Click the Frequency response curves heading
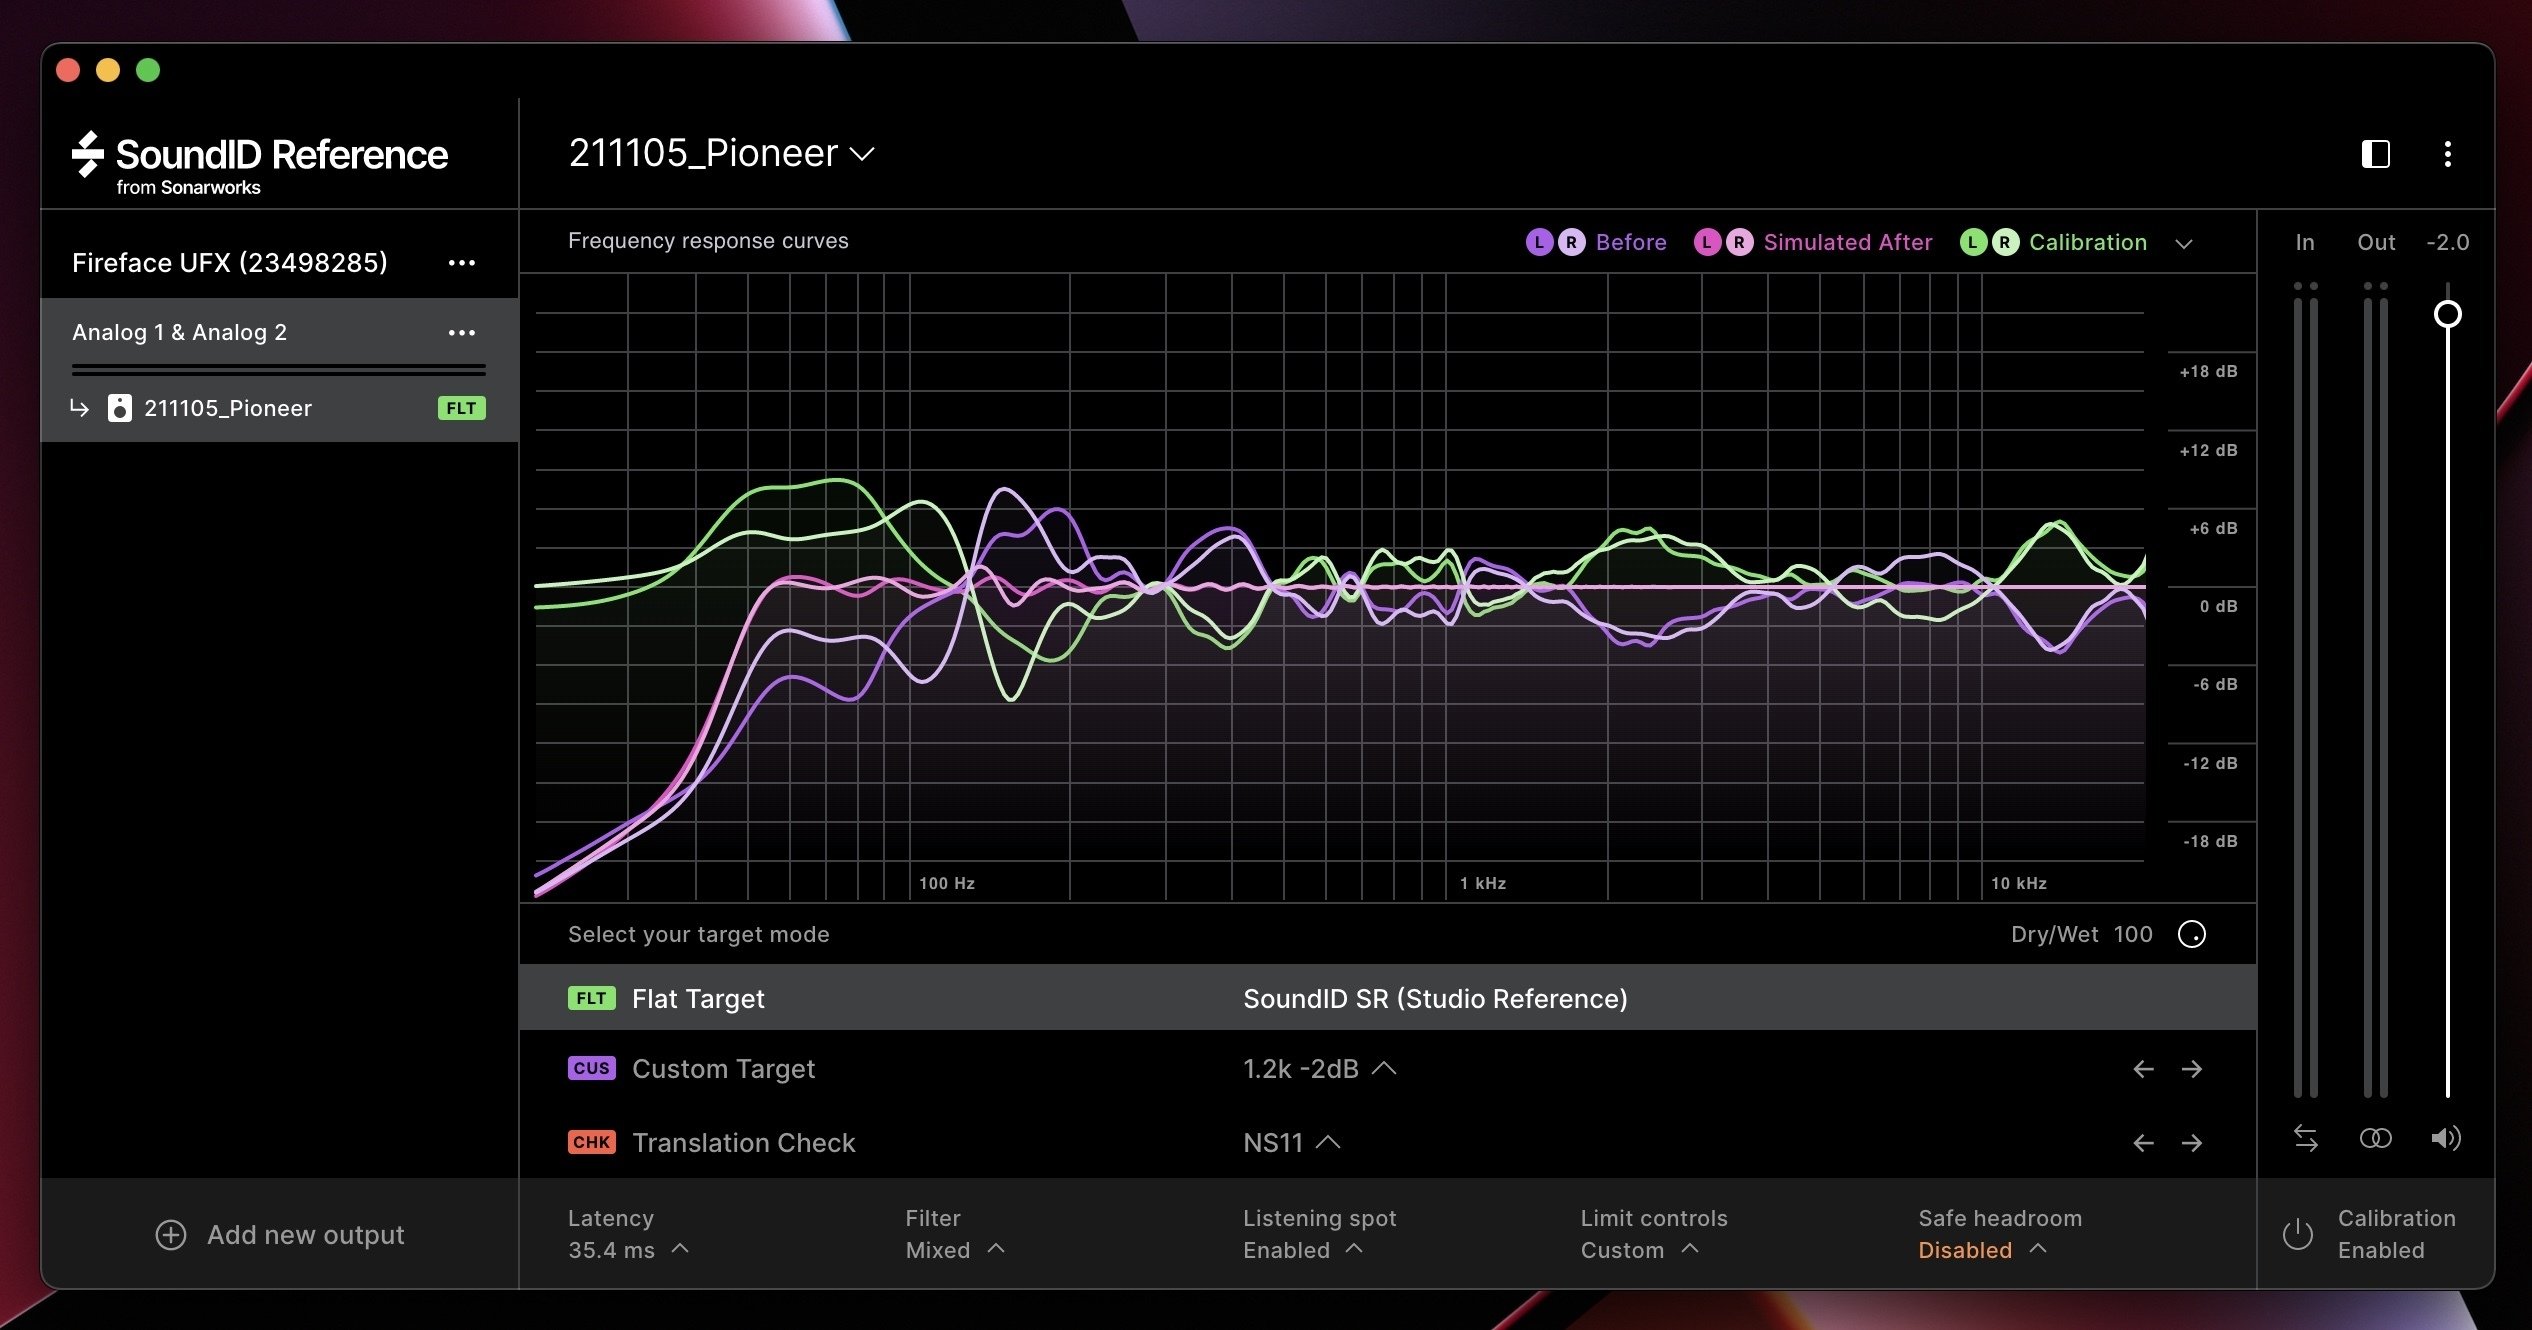This screenshot has height=1330, width=2532. click(708, 241)
